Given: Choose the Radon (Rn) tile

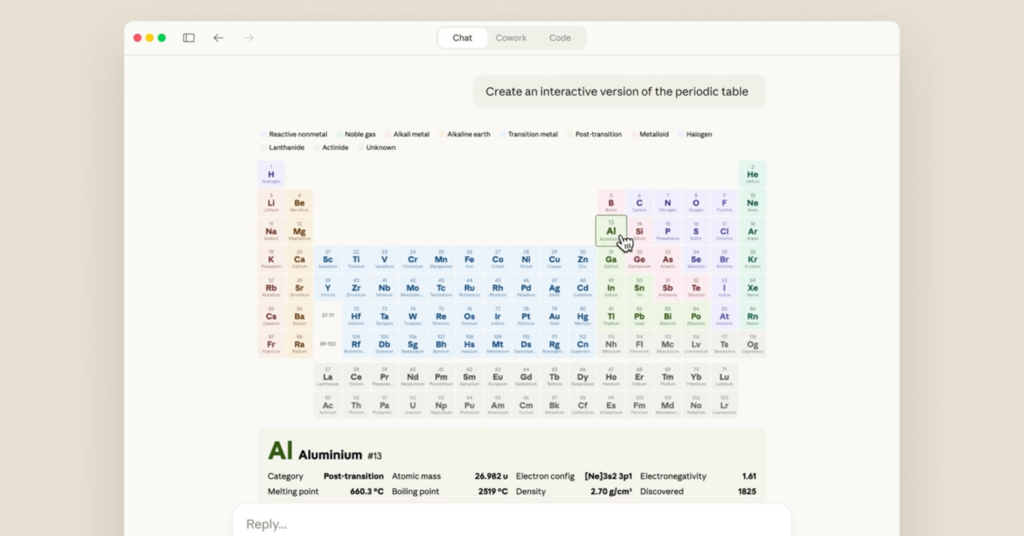Looking at the screenshot, I should click(x=752, y=316).
